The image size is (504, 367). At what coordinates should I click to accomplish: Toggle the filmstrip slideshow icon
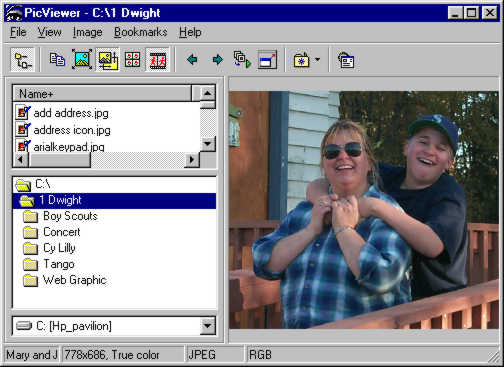158,60
